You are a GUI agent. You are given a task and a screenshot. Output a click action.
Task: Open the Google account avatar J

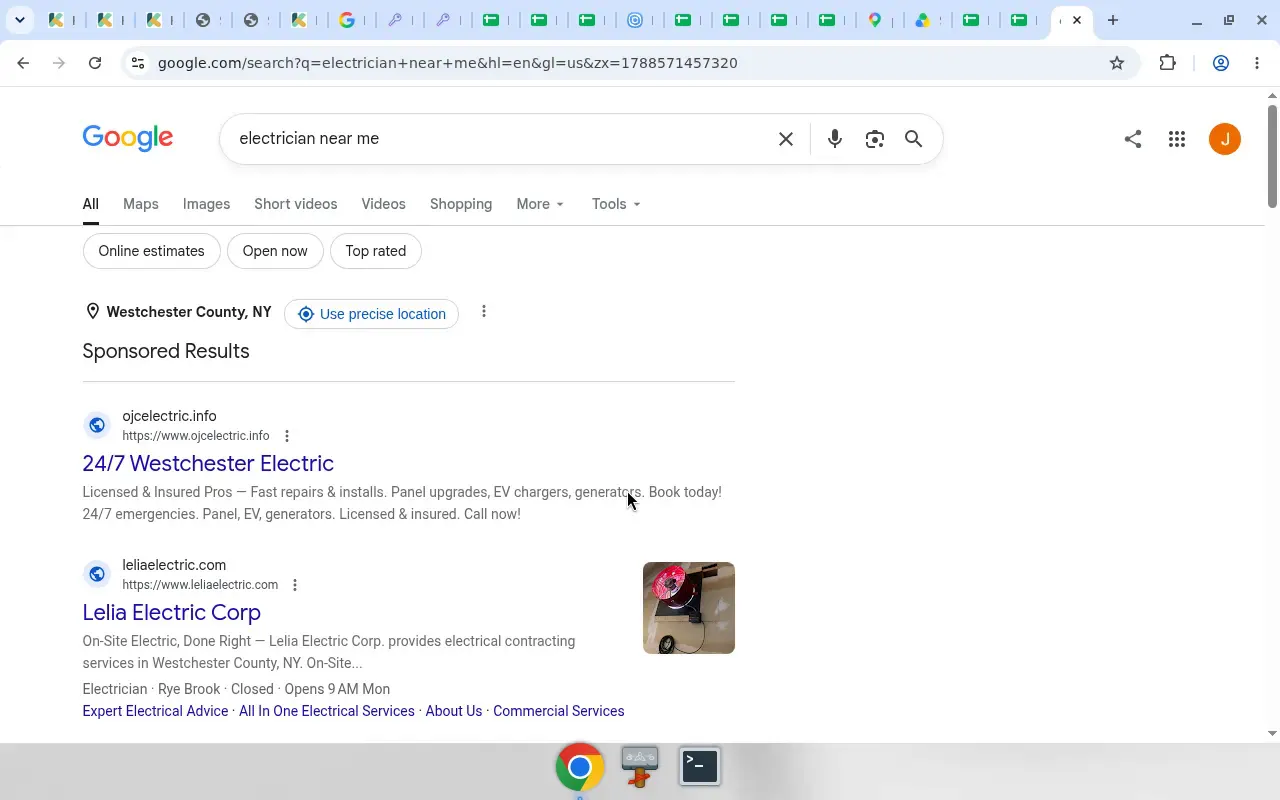point(1225,139)
